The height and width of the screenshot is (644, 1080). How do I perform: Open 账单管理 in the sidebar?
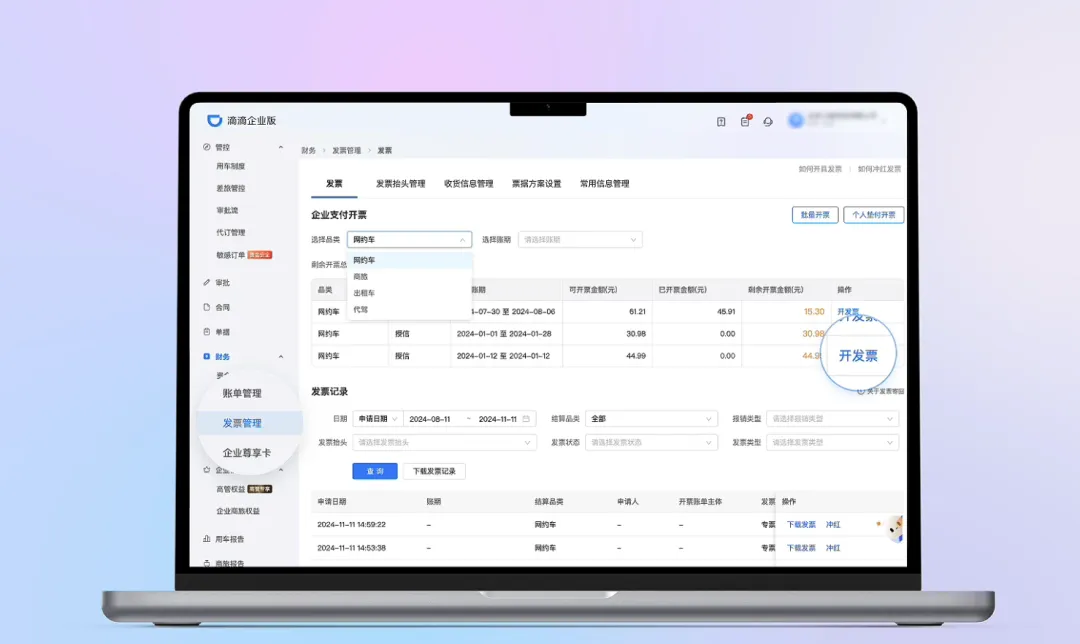click(x=242, y=393)
